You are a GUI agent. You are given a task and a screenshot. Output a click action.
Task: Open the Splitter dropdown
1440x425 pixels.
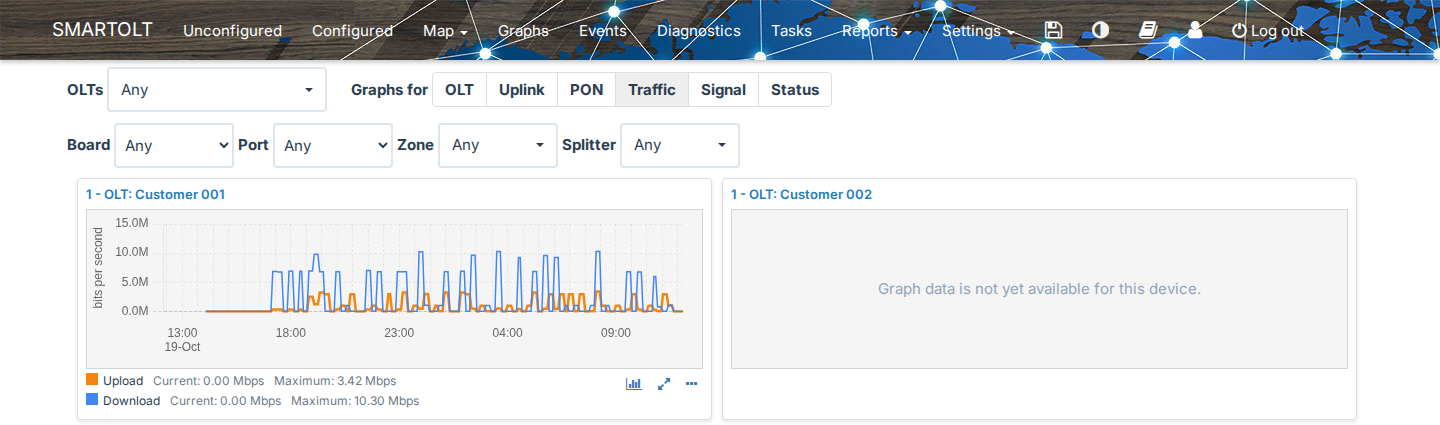click(x=680, y=145)
